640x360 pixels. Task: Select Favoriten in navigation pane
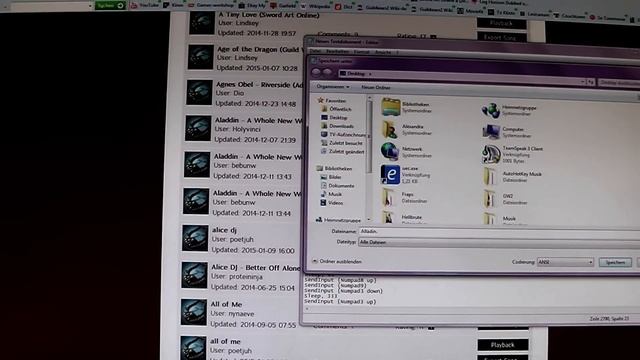click(332, 100)
